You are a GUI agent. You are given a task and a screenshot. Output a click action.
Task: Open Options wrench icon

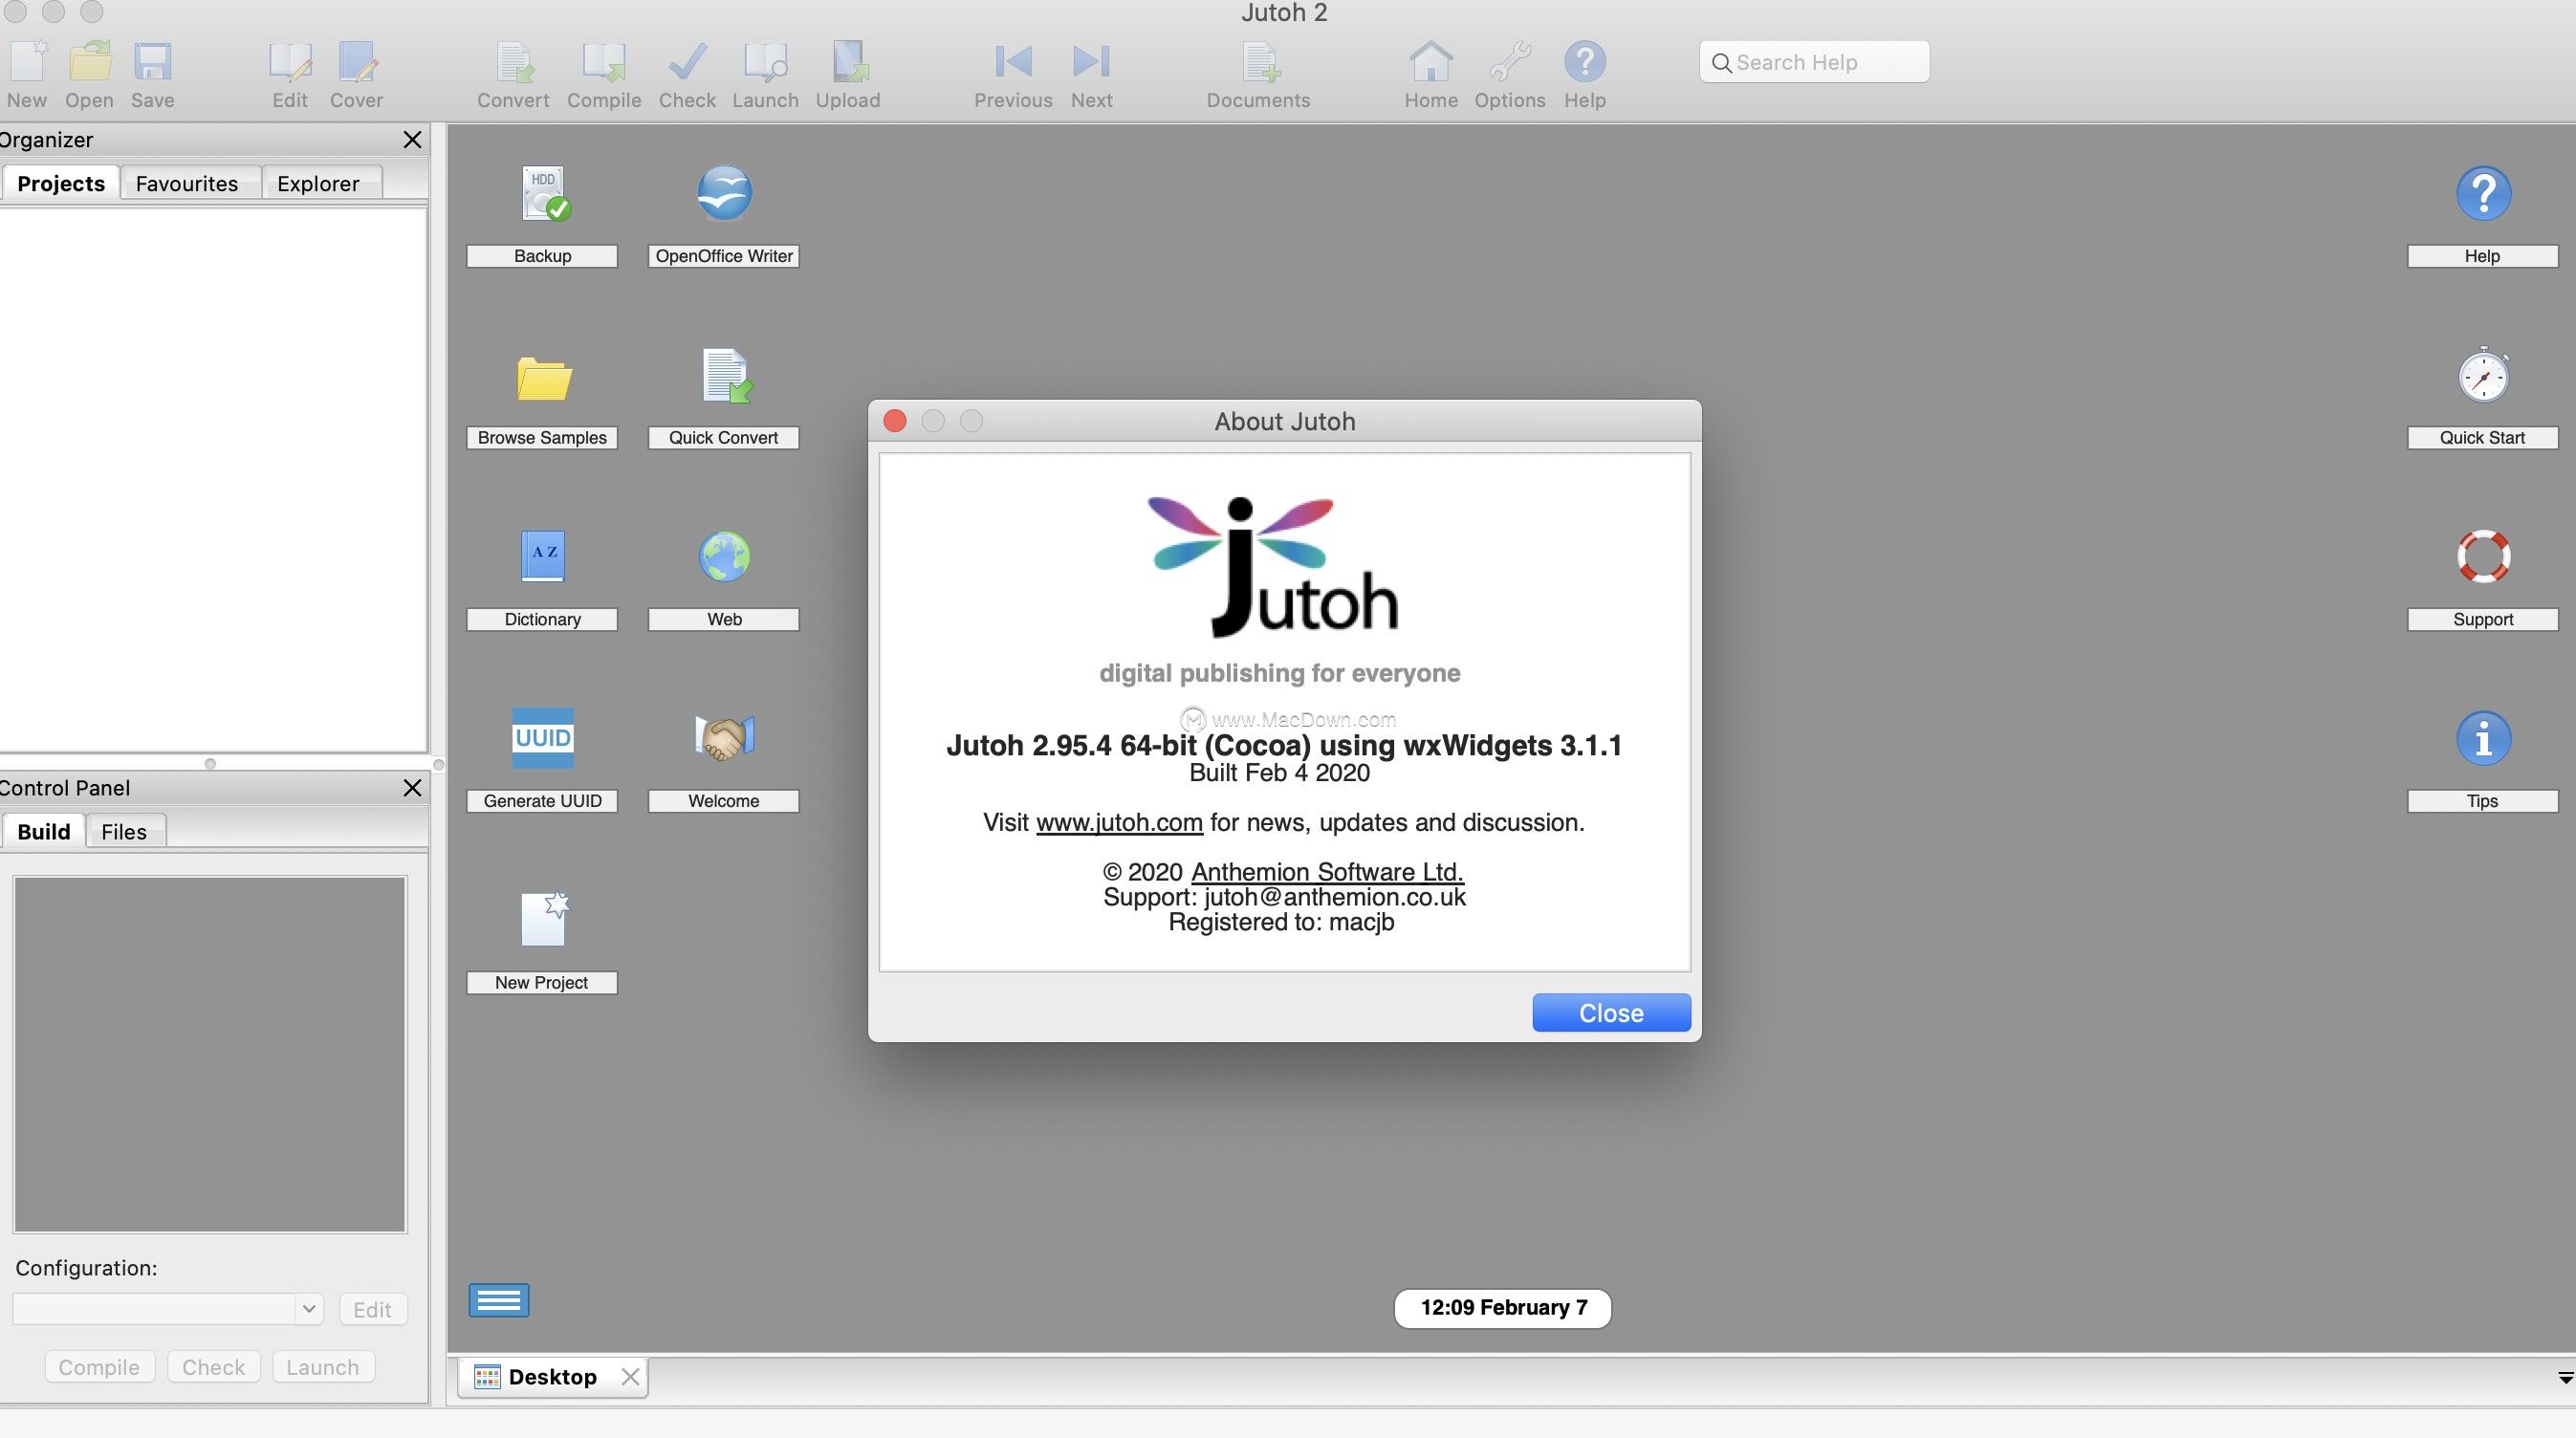click(x=1509, y=62)
